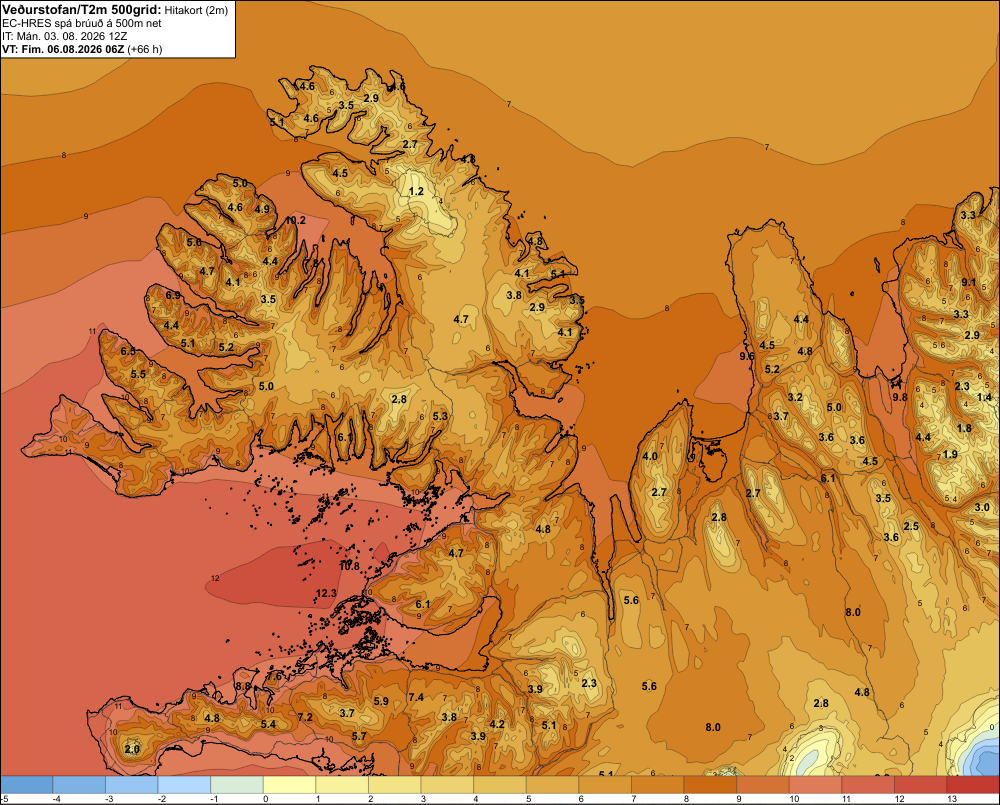This screenshot has width=1000, height=805.
Task: Click the 10.2 temperature value on the map
Action: coord(295,221)
